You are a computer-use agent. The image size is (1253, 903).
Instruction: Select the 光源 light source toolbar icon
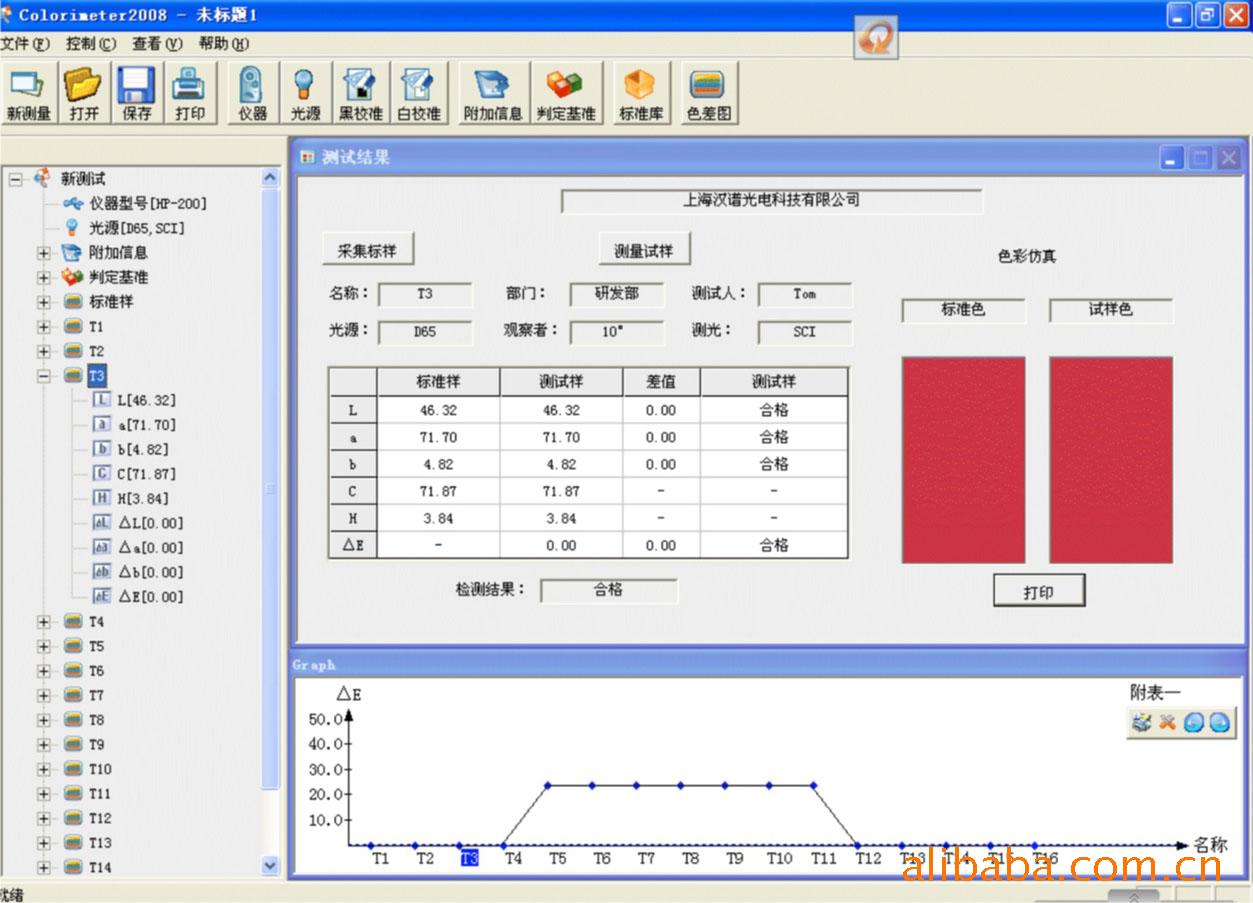click(305, 94)
